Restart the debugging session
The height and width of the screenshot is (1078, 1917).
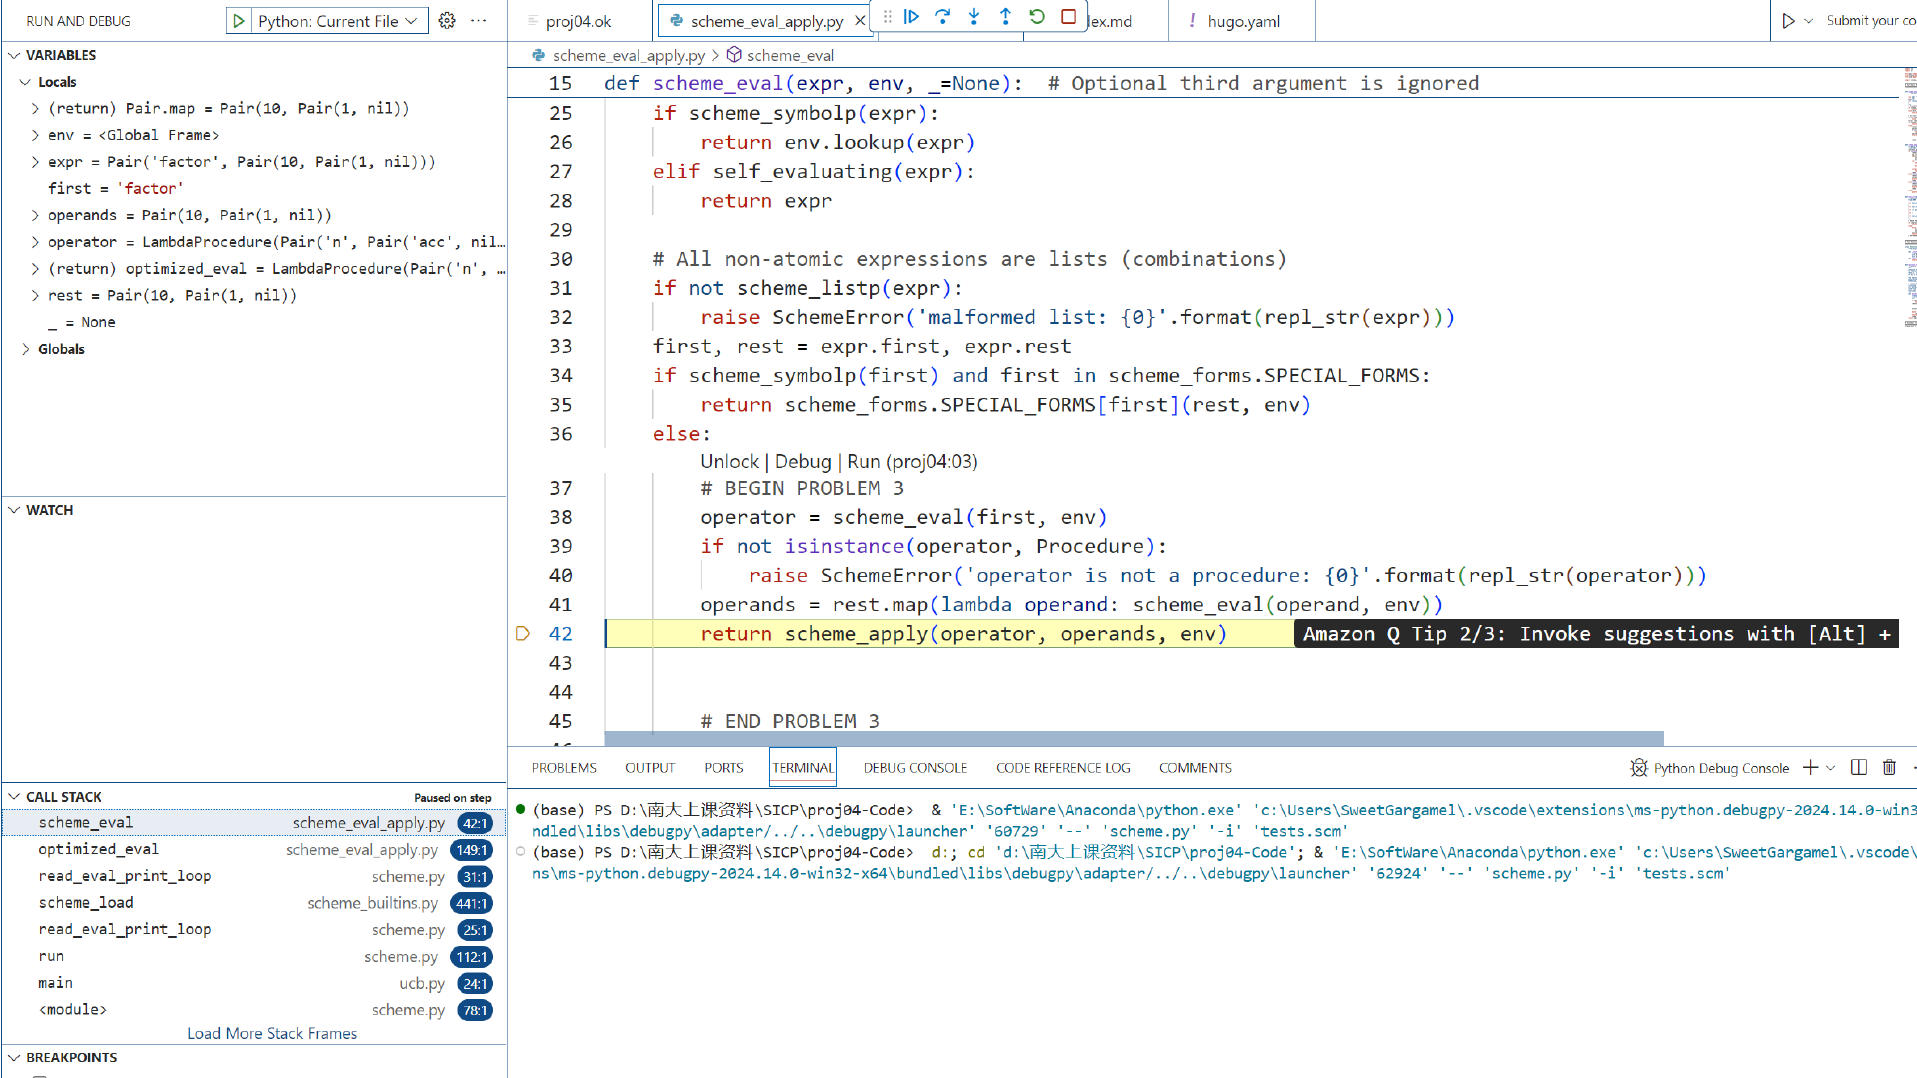point(1037,17)
